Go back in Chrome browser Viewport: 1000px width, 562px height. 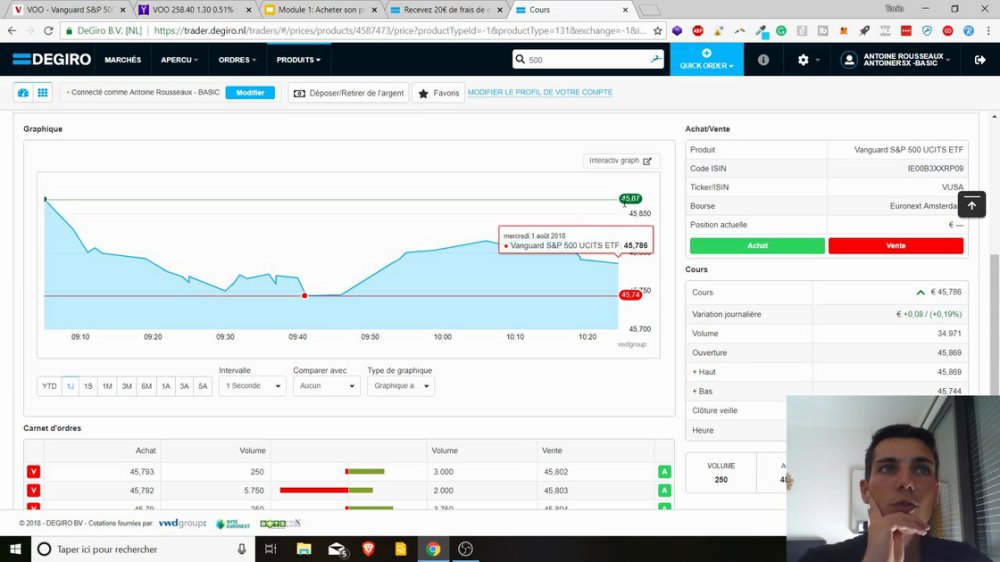[12, 31]
